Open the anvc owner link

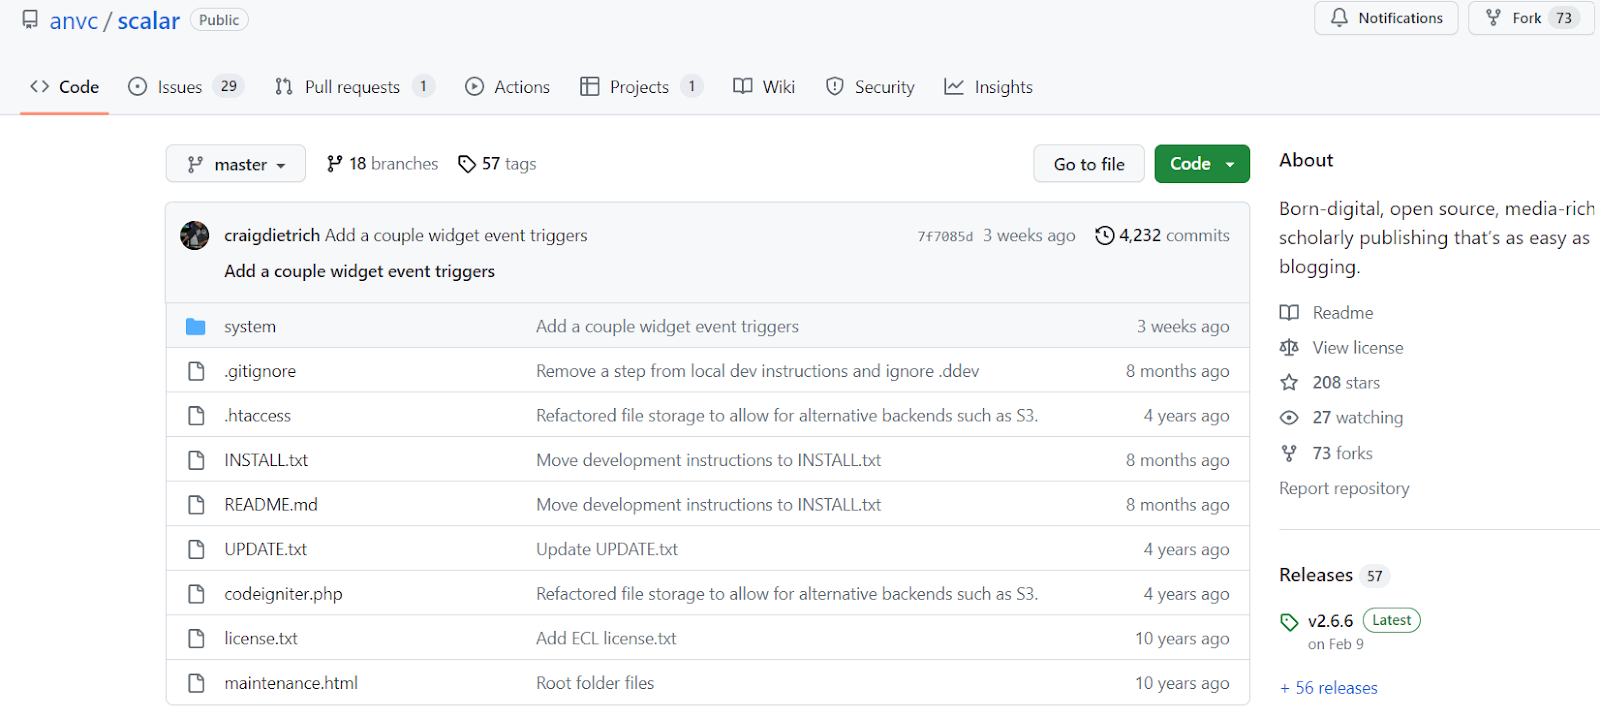(74, 21)
